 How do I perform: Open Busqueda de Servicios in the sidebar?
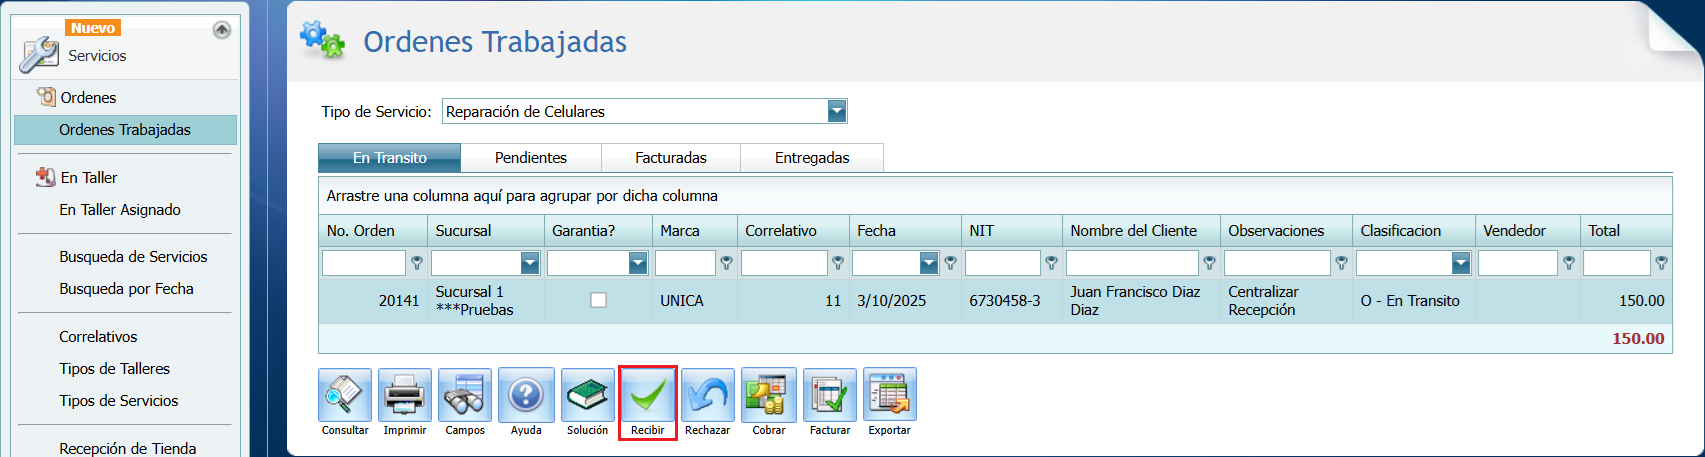pyautogui.click(x=133, y=257)
